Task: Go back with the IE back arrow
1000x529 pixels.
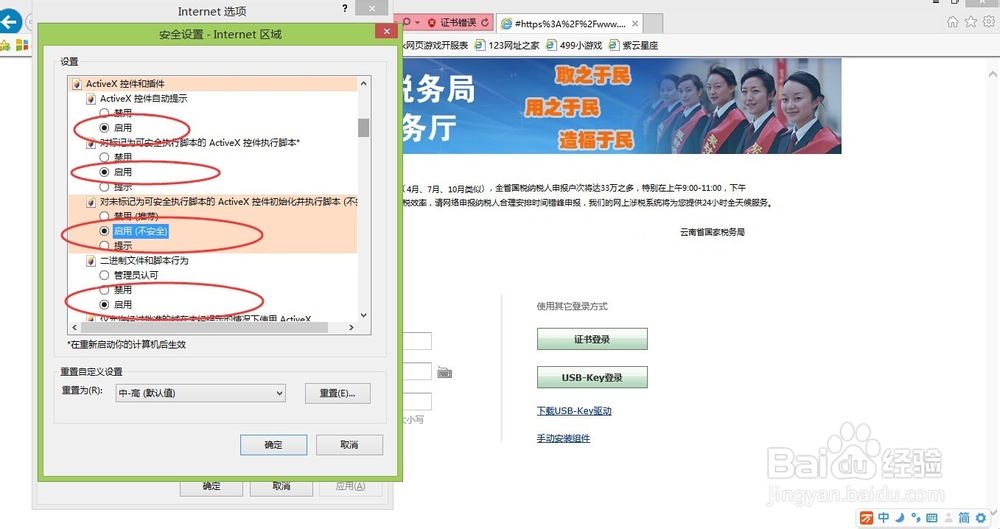Action: click(10, 22)
